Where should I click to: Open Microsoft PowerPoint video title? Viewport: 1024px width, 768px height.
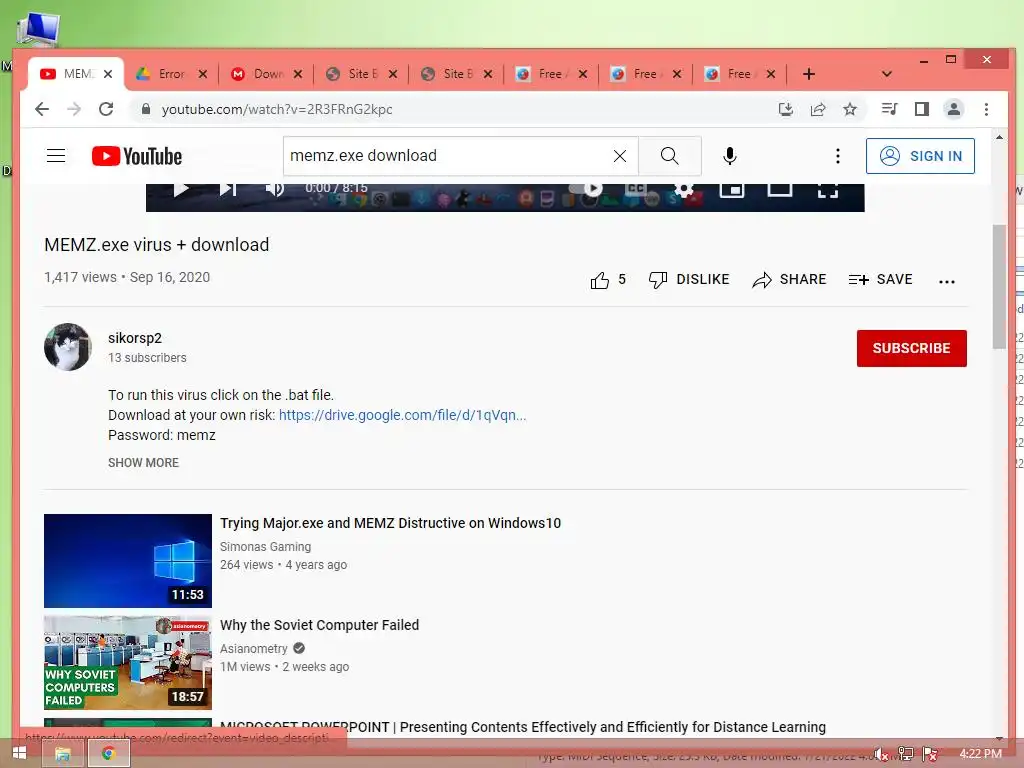pos(523,727)
